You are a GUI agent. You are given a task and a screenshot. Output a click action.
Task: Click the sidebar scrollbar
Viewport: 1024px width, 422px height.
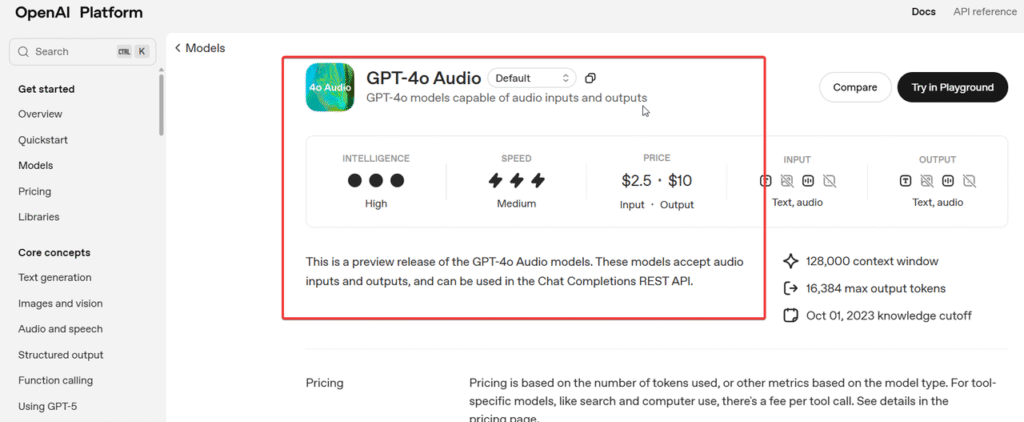[x=161, y=105]
